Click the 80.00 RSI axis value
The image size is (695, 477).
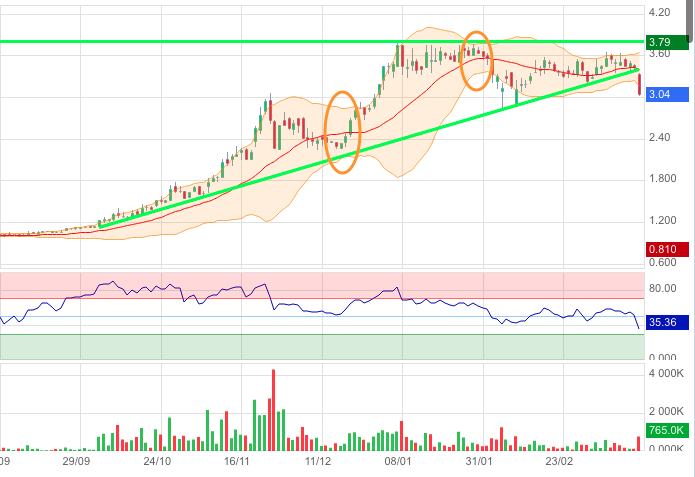pos(663,288)
